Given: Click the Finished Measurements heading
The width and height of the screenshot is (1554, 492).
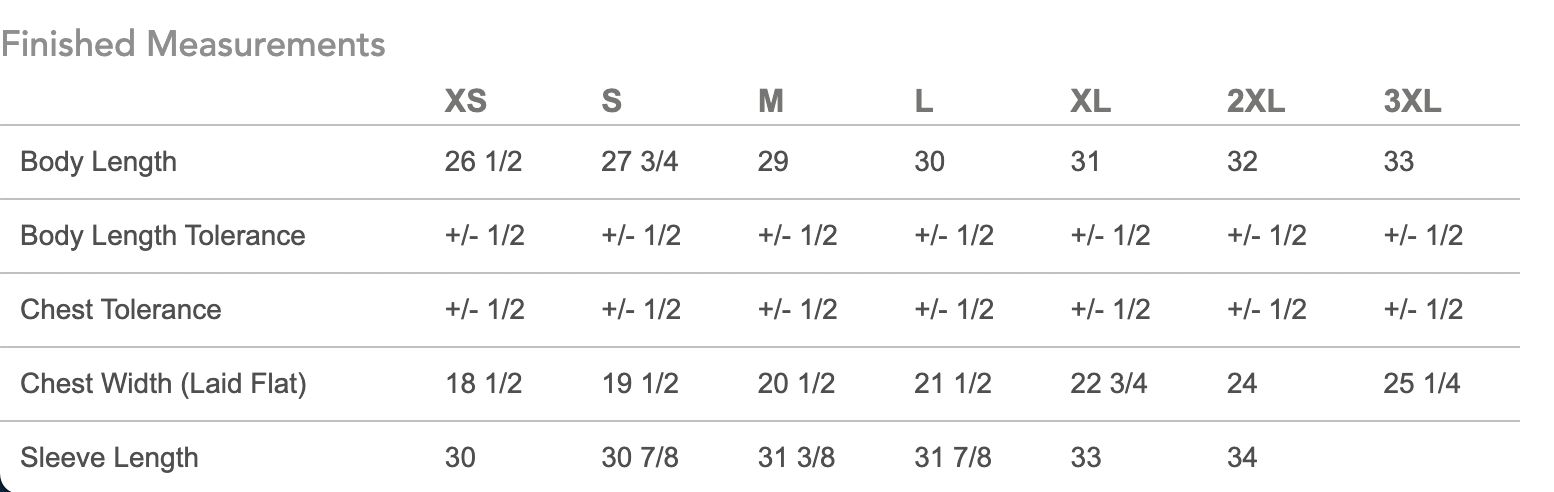Looking at the screenshot, I should 193,44.
